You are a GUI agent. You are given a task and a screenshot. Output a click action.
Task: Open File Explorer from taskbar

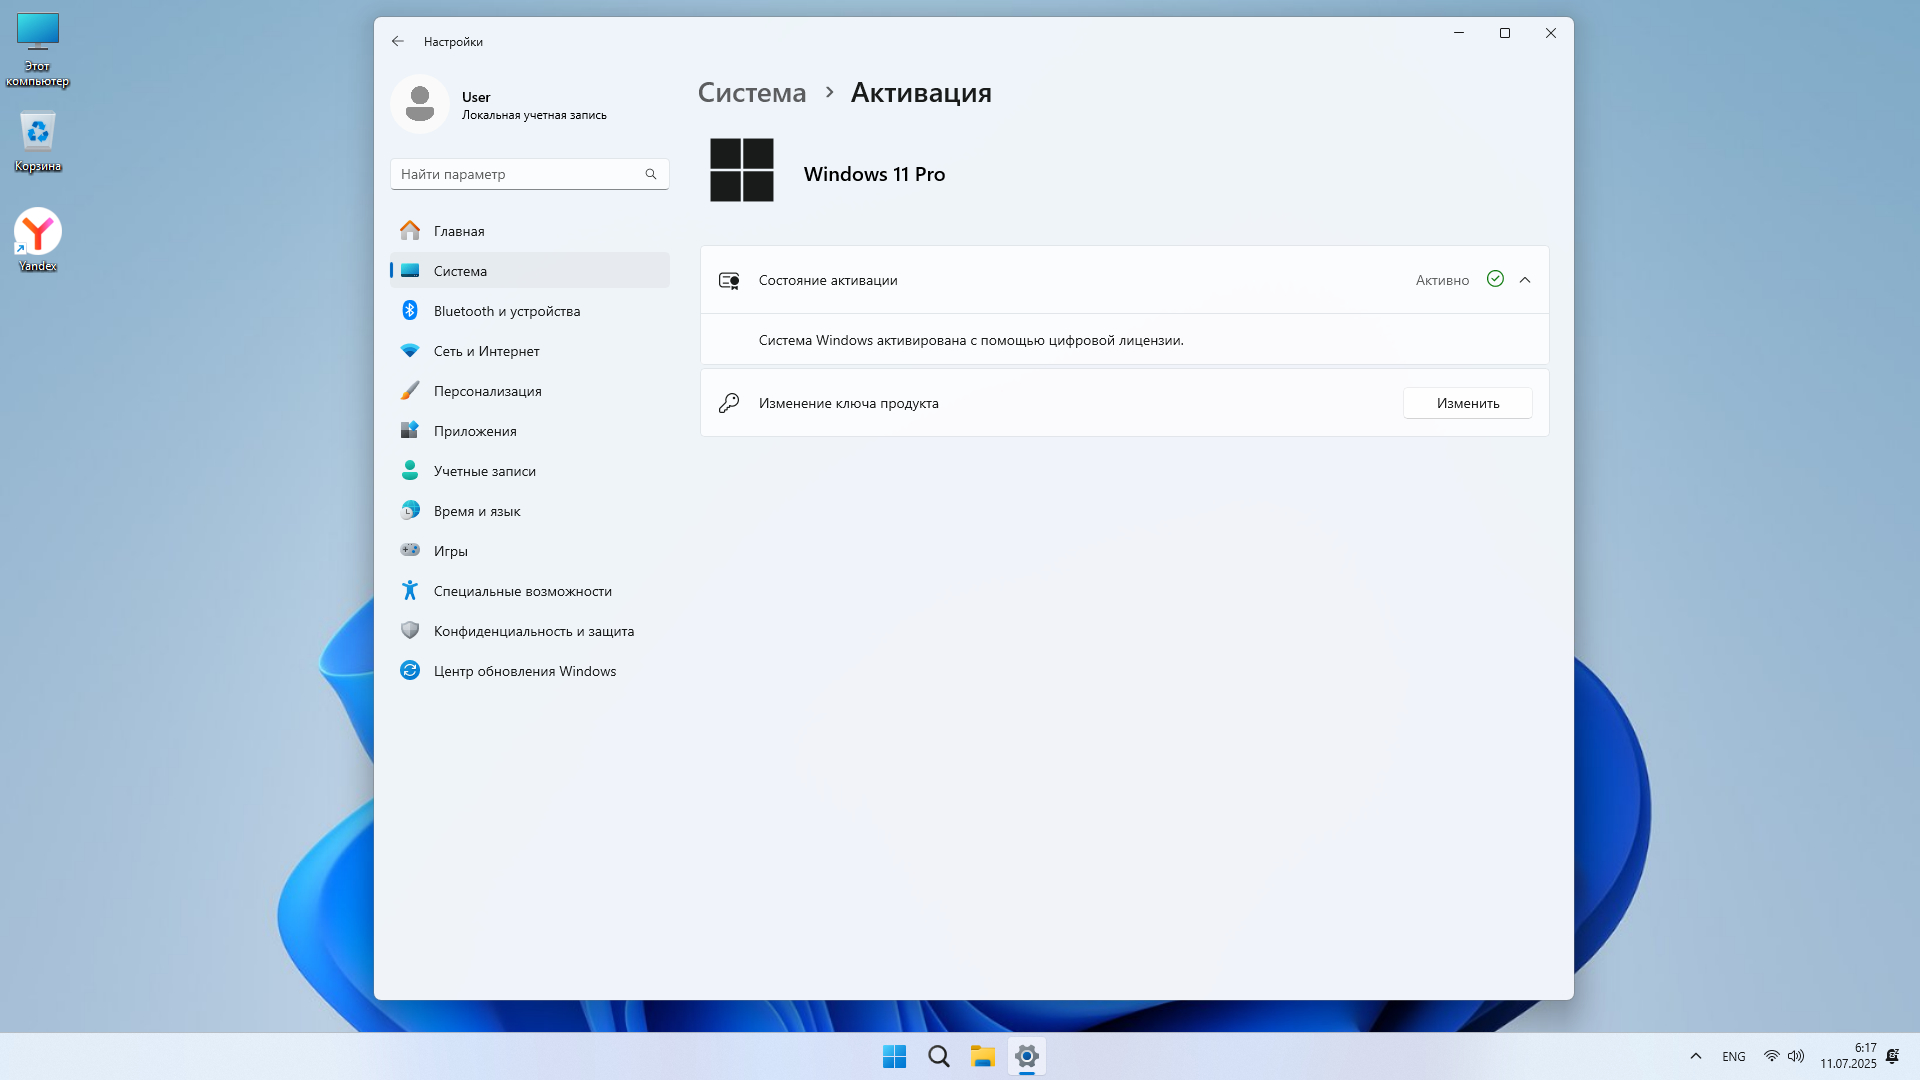click(x=982, y=1056)
